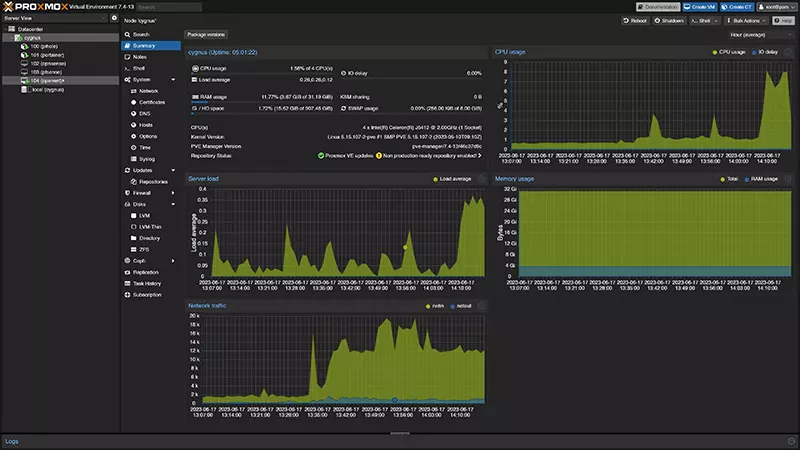The height and width of the screenshot is (450, 800).
Task: Toggle IO delay series in legend
Action: pos(765,52)
